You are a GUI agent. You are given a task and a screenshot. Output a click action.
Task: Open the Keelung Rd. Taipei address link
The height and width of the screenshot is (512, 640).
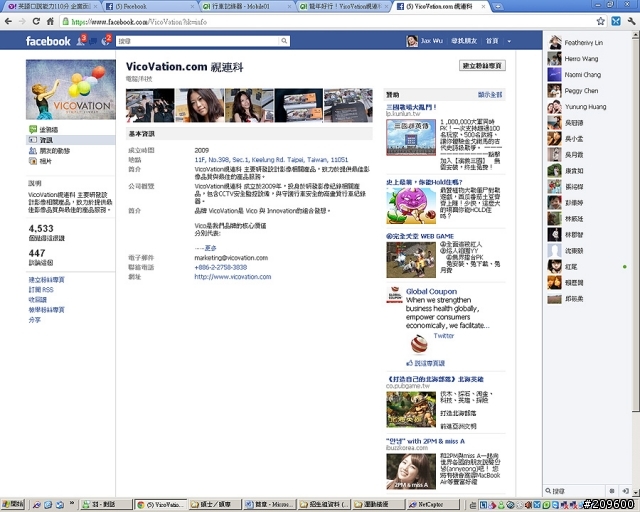point(271,160)
